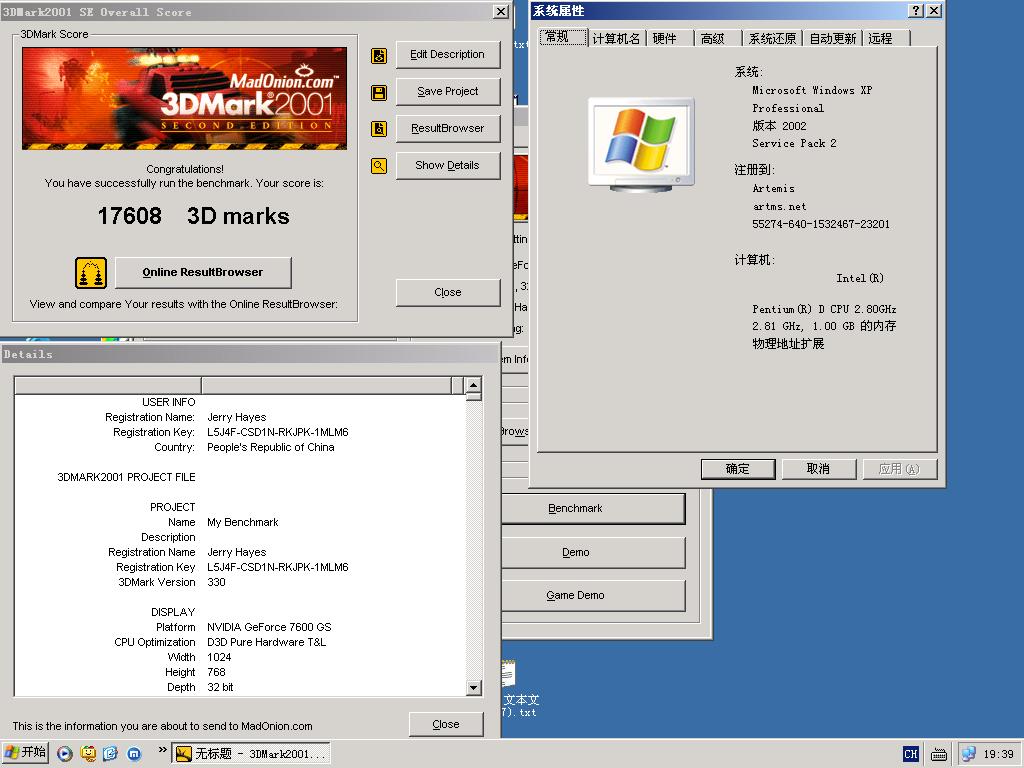Open the media player quick launch icon
The image size is (1024, 768).
65,754
